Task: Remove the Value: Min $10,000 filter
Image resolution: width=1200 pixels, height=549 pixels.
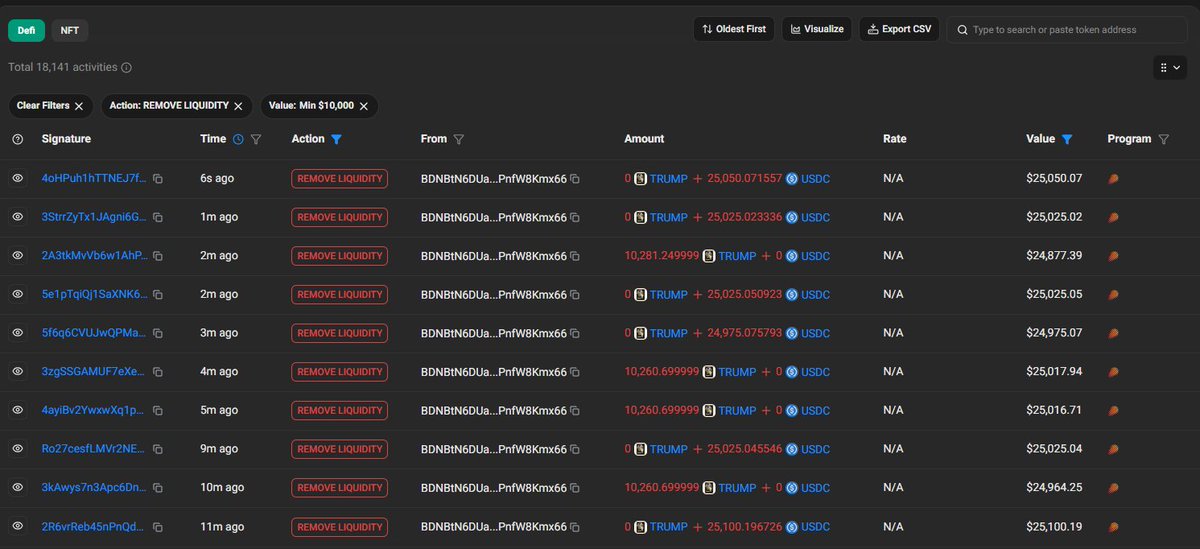Action: 364,106
